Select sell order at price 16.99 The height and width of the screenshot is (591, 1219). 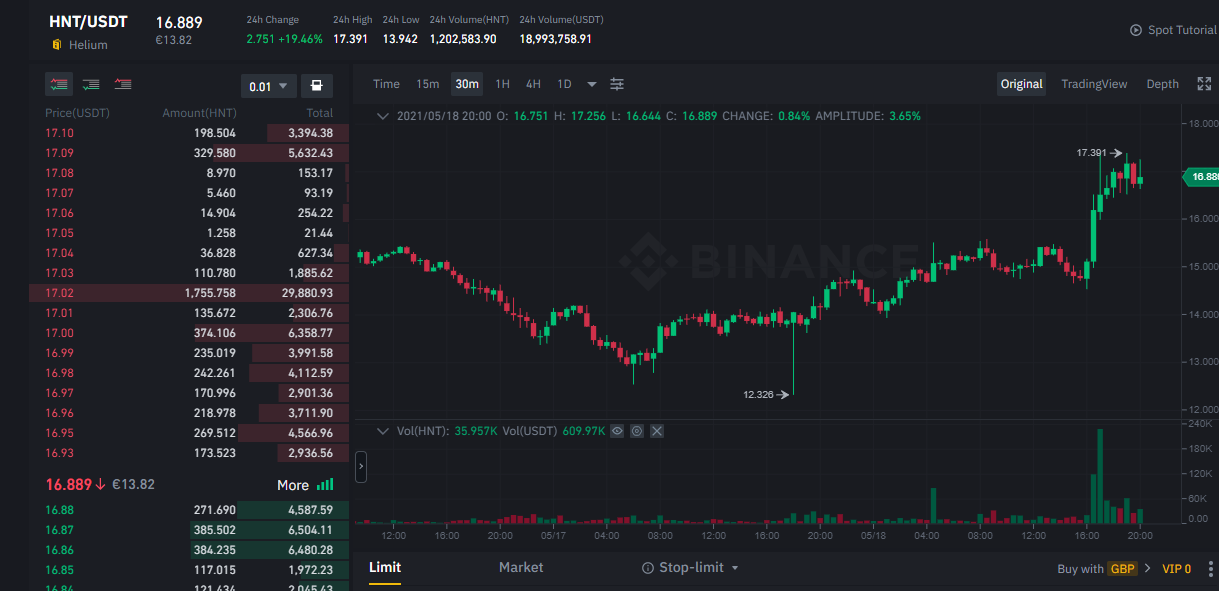(189, 353)
